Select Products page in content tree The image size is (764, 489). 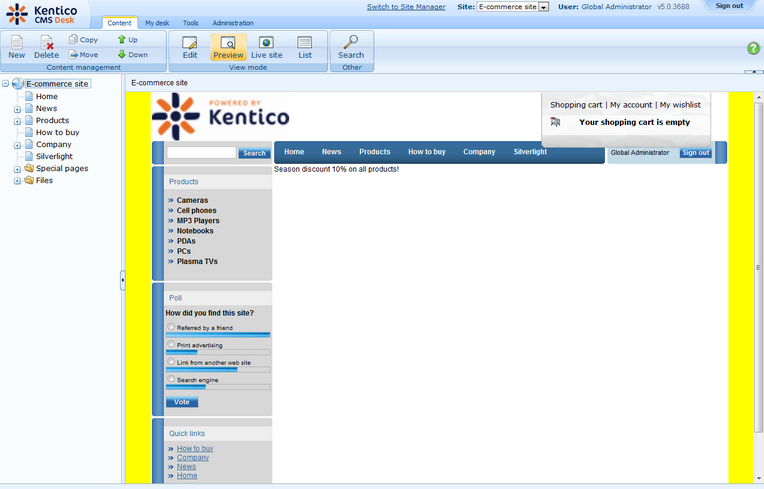(52, 120)
